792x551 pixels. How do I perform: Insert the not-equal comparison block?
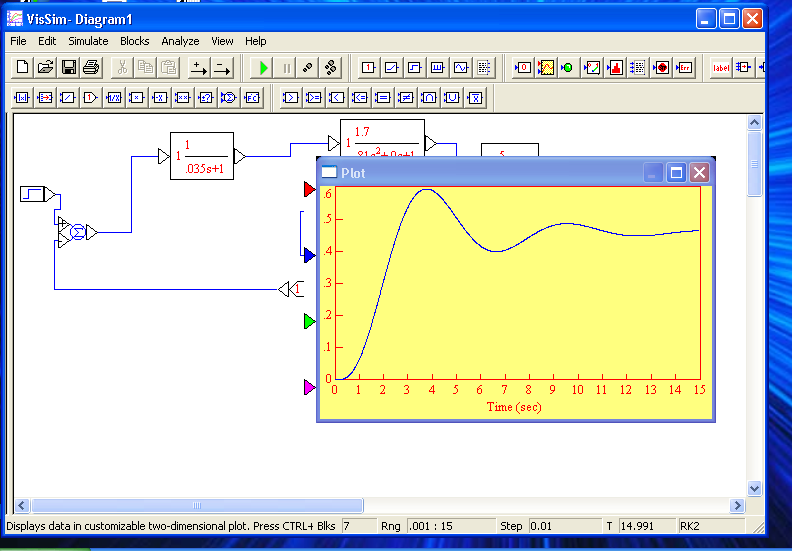click(x=406, y=98)
